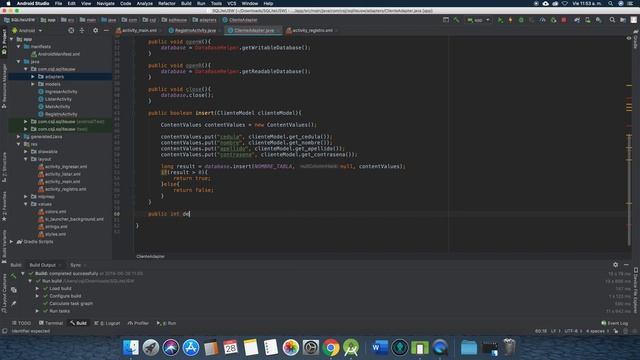
Task: Click the Apply Changes lightning icon
Action: (x=510, y=20)
